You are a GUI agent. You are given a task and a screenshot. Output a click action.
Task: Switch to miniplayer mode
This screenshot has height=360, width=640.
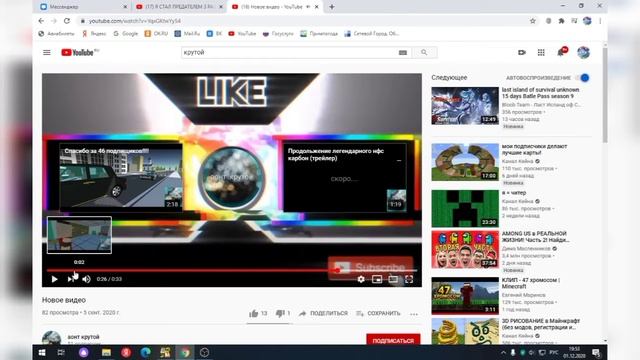(377, 279)
